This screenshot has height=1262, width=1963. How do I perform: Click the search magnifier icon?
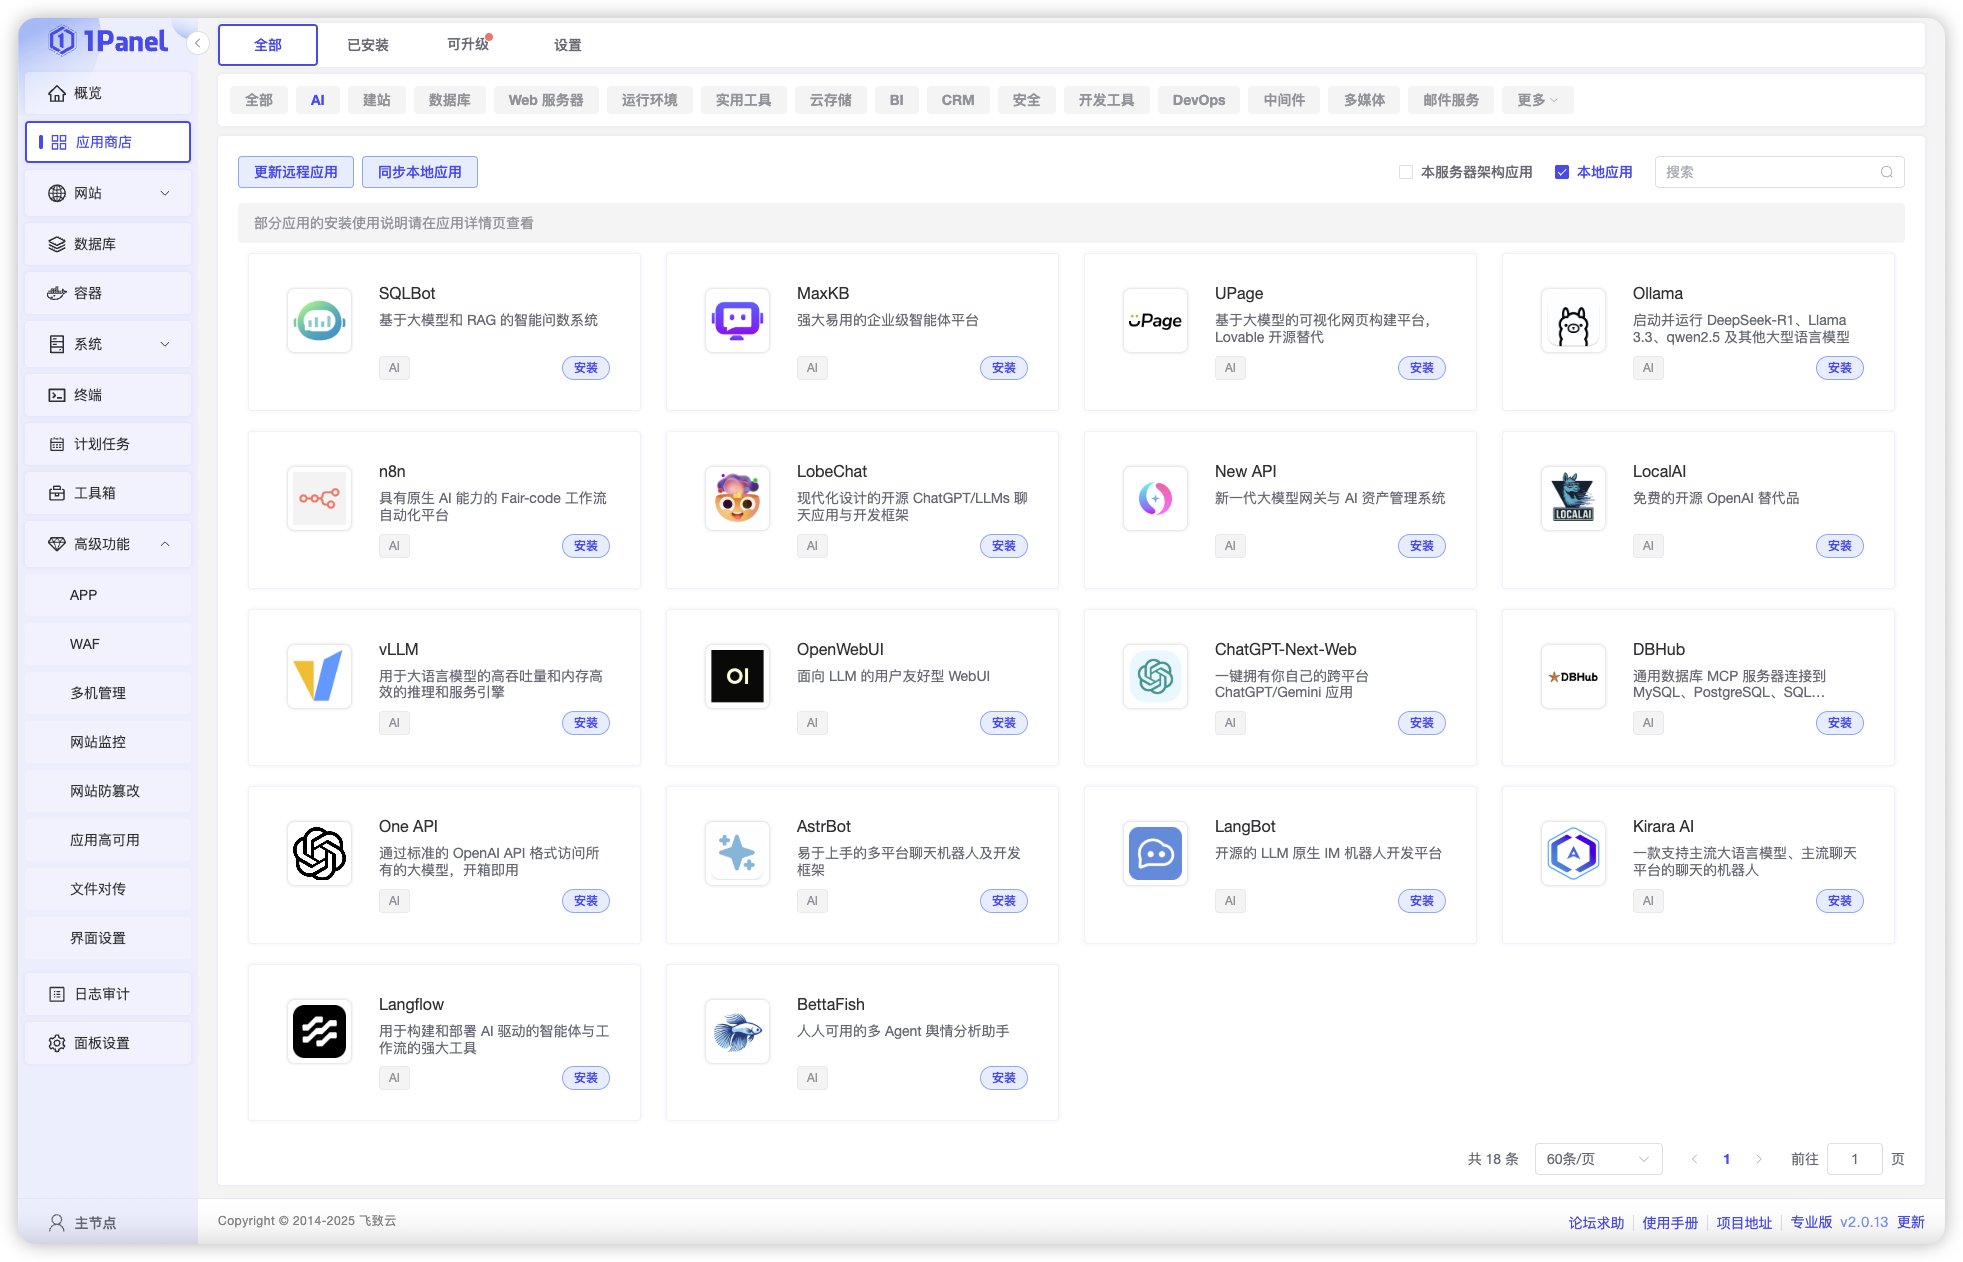(x=1886, y=172)
